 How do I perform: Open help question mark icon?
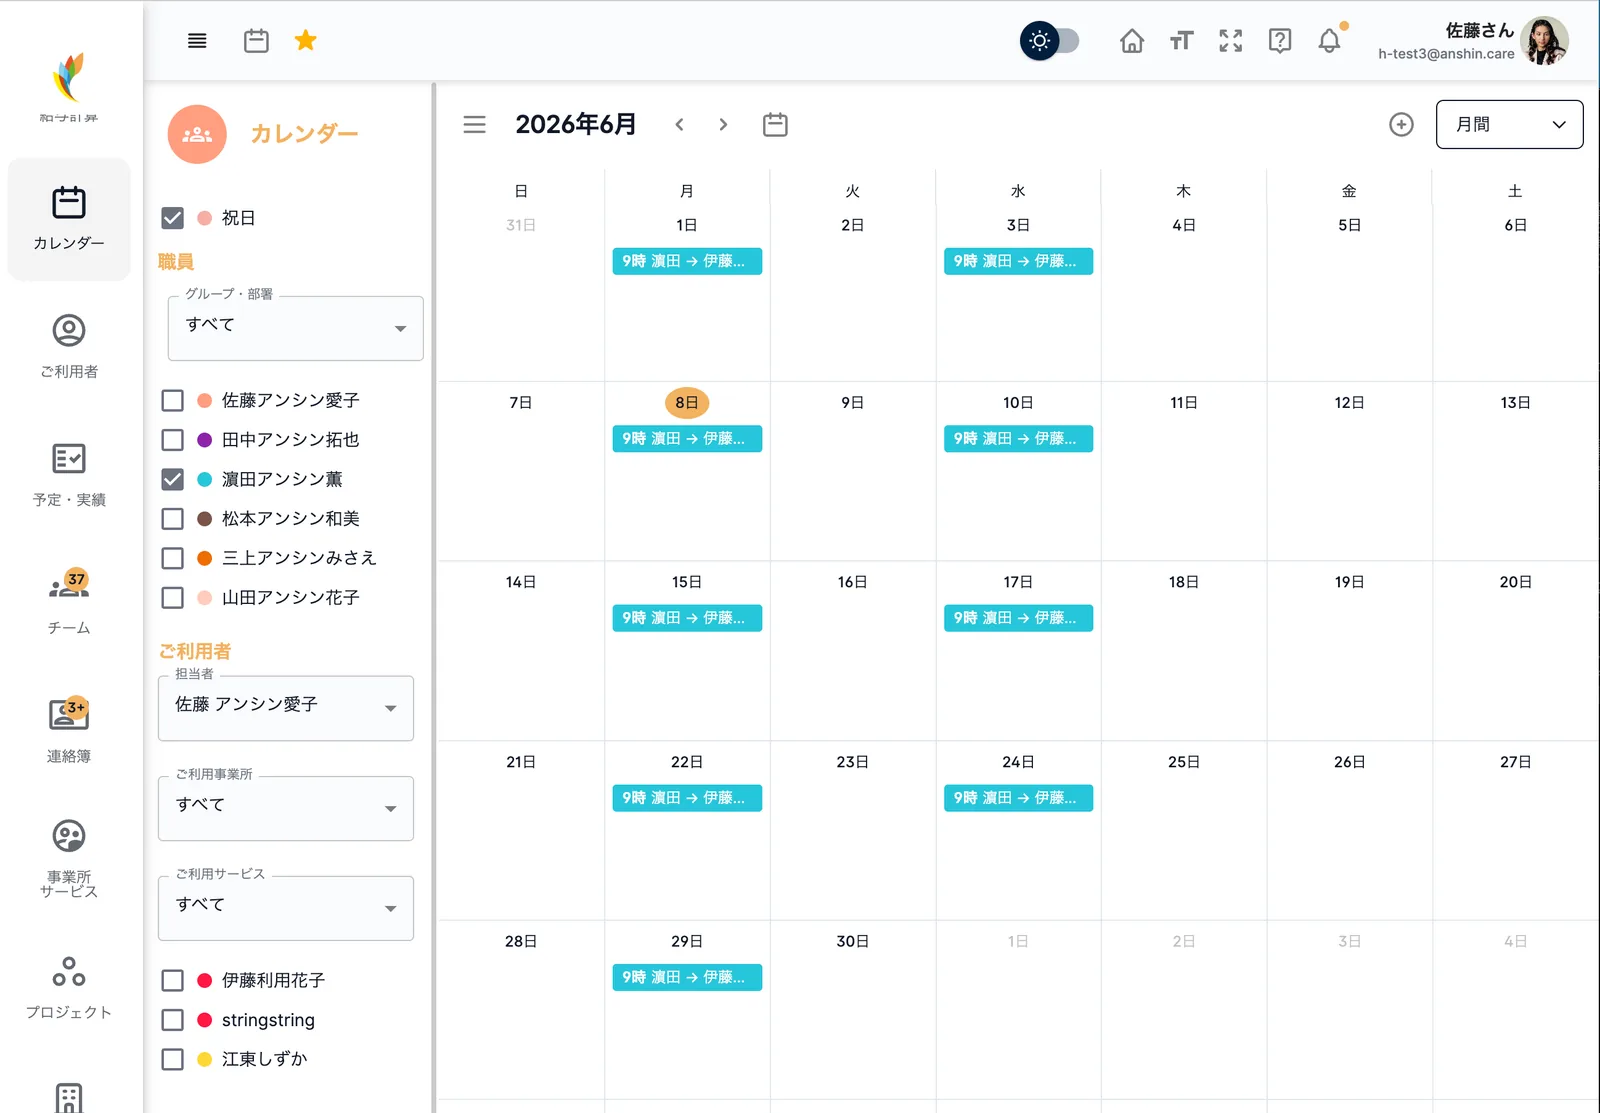pyautogui.click(x=1280, y=41)
